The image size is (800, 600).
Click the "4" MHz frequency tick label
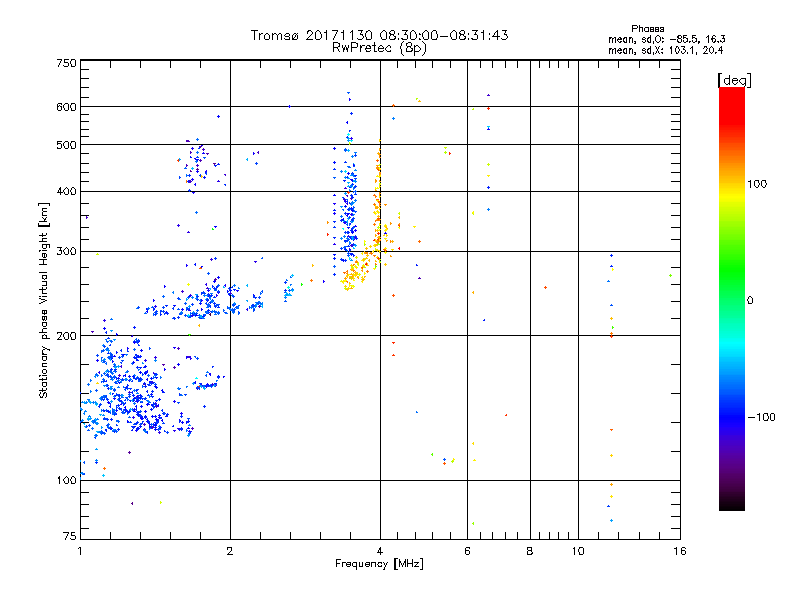pos(380,551)
